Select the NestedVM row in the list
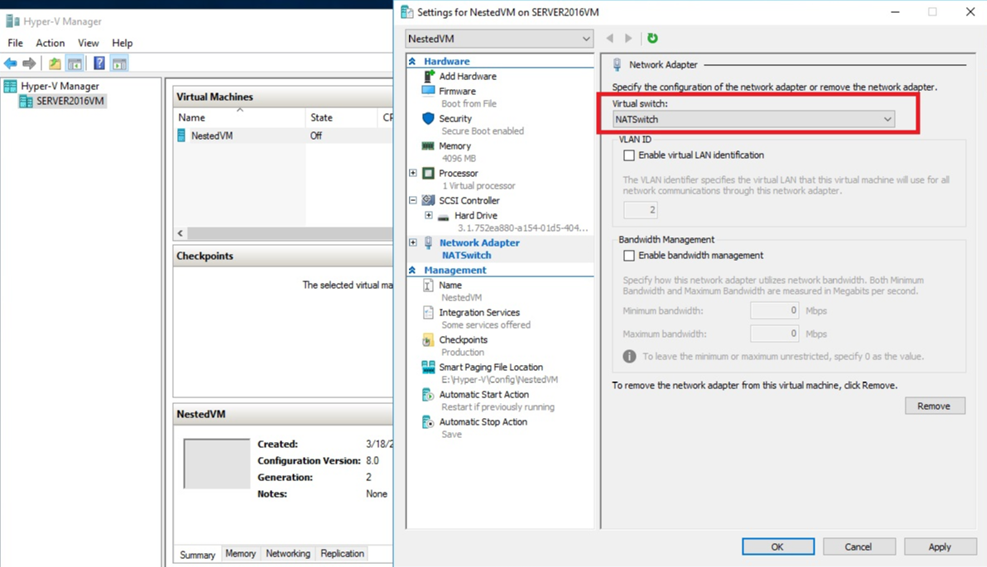 283,135
